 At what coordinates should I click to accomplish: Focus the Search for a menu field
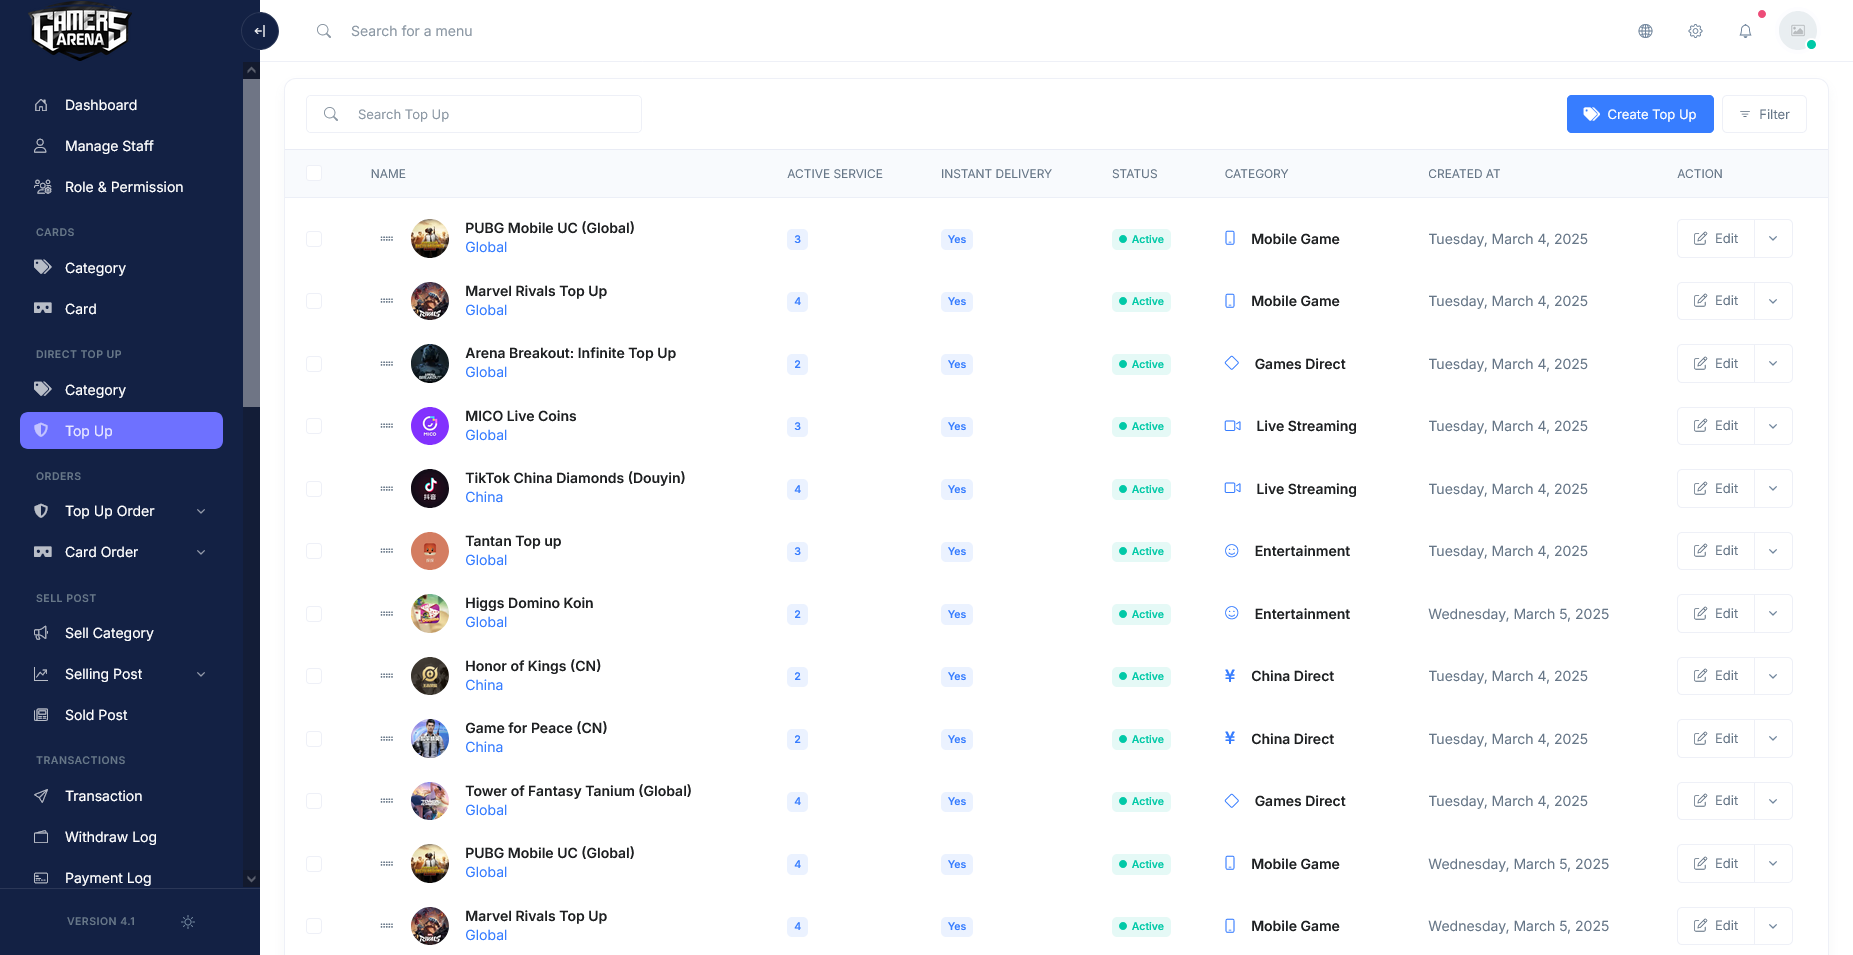[411, 31]
